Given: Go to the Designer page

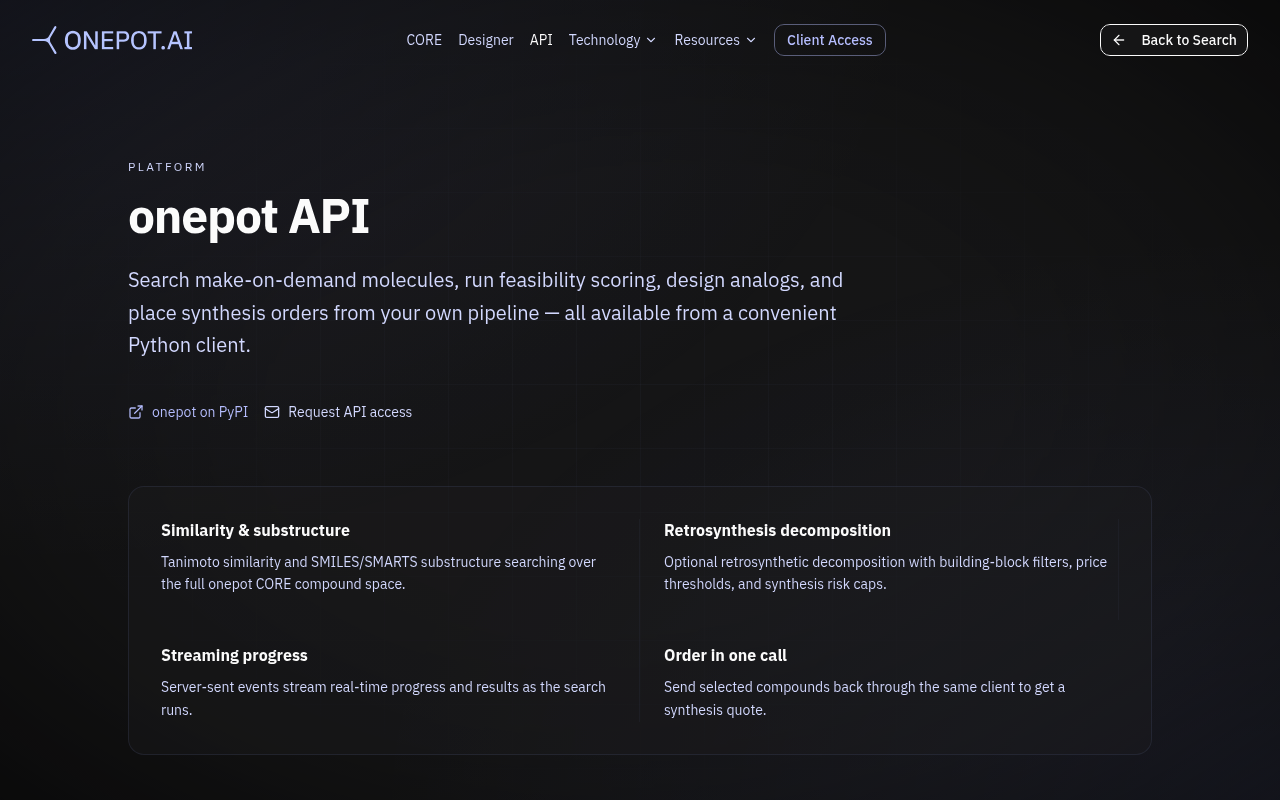Looking at the screenshot, I should (486, 40).
